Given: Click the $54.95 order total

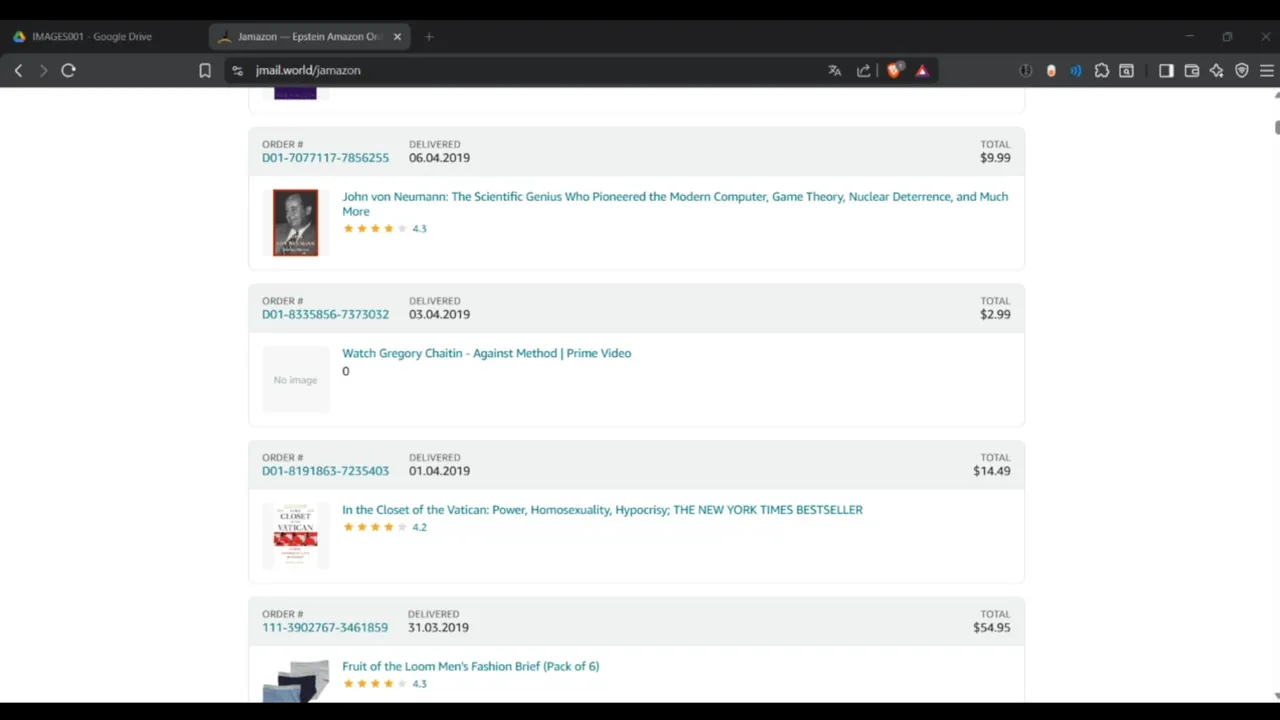Looking at the screenshot, I should coord(992,628).
